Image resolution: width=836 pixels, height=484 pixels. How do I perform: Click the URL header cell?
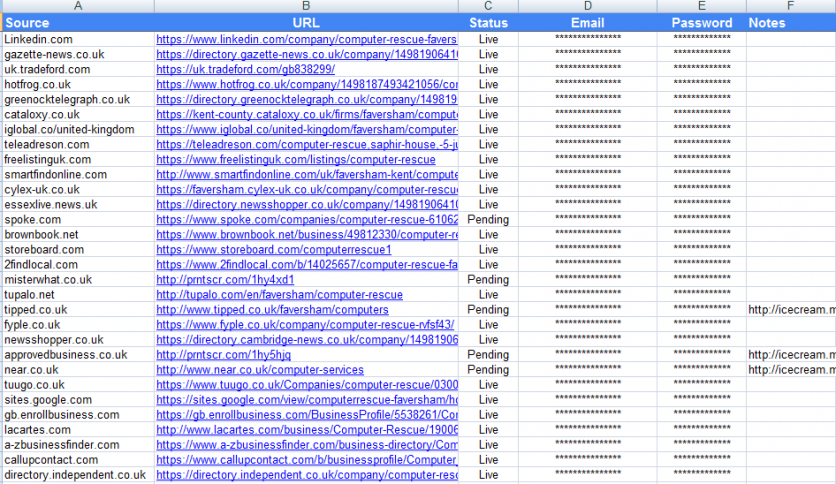[306, 23]
